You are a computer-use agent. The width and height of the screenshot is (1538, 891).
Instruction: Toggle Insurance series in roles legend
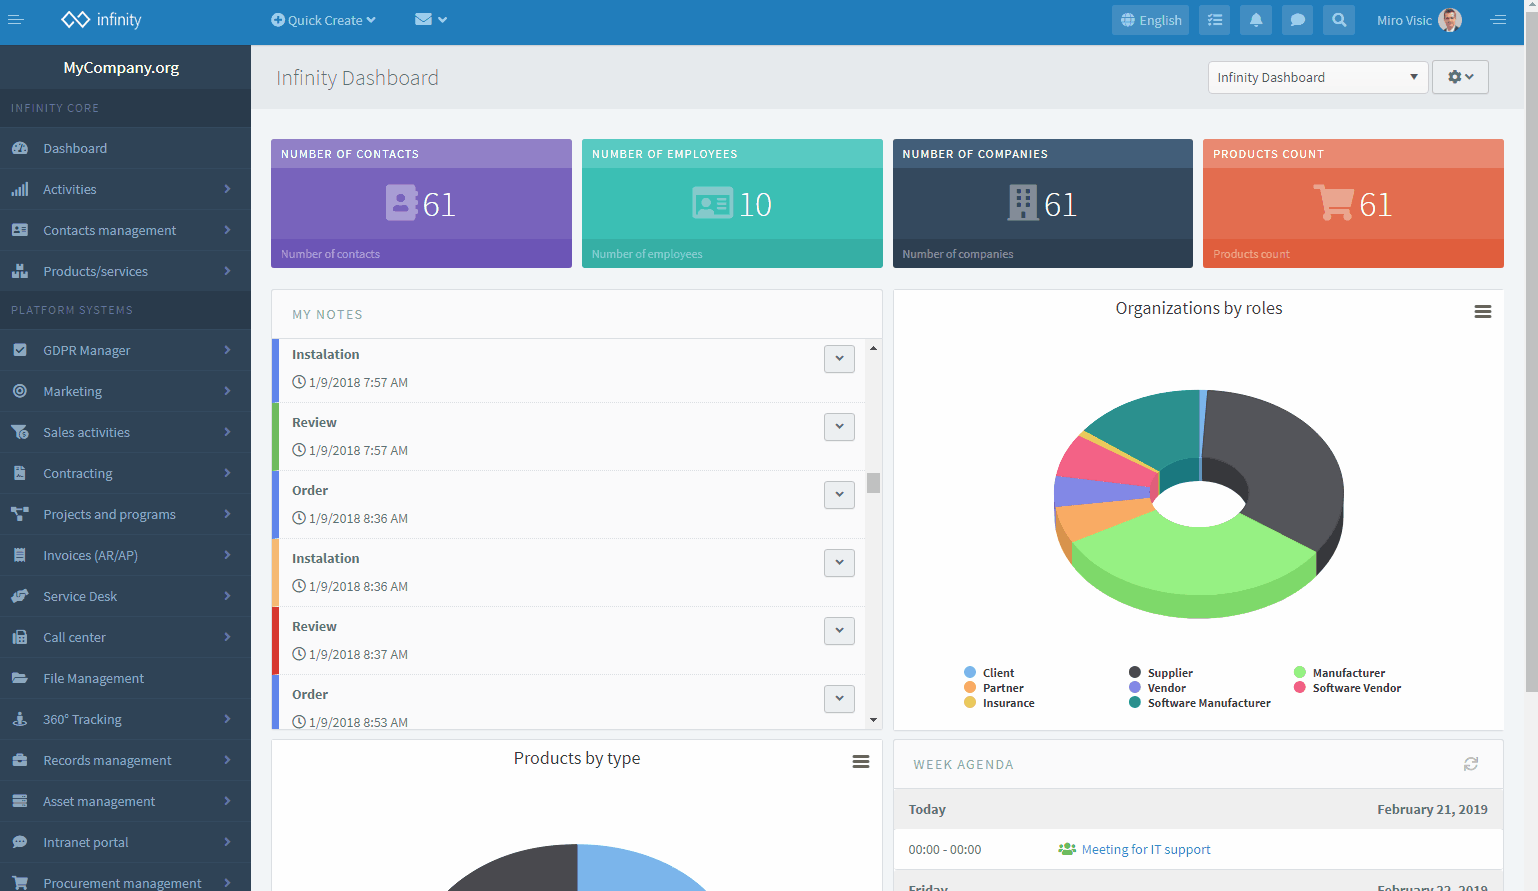(999, 703)
